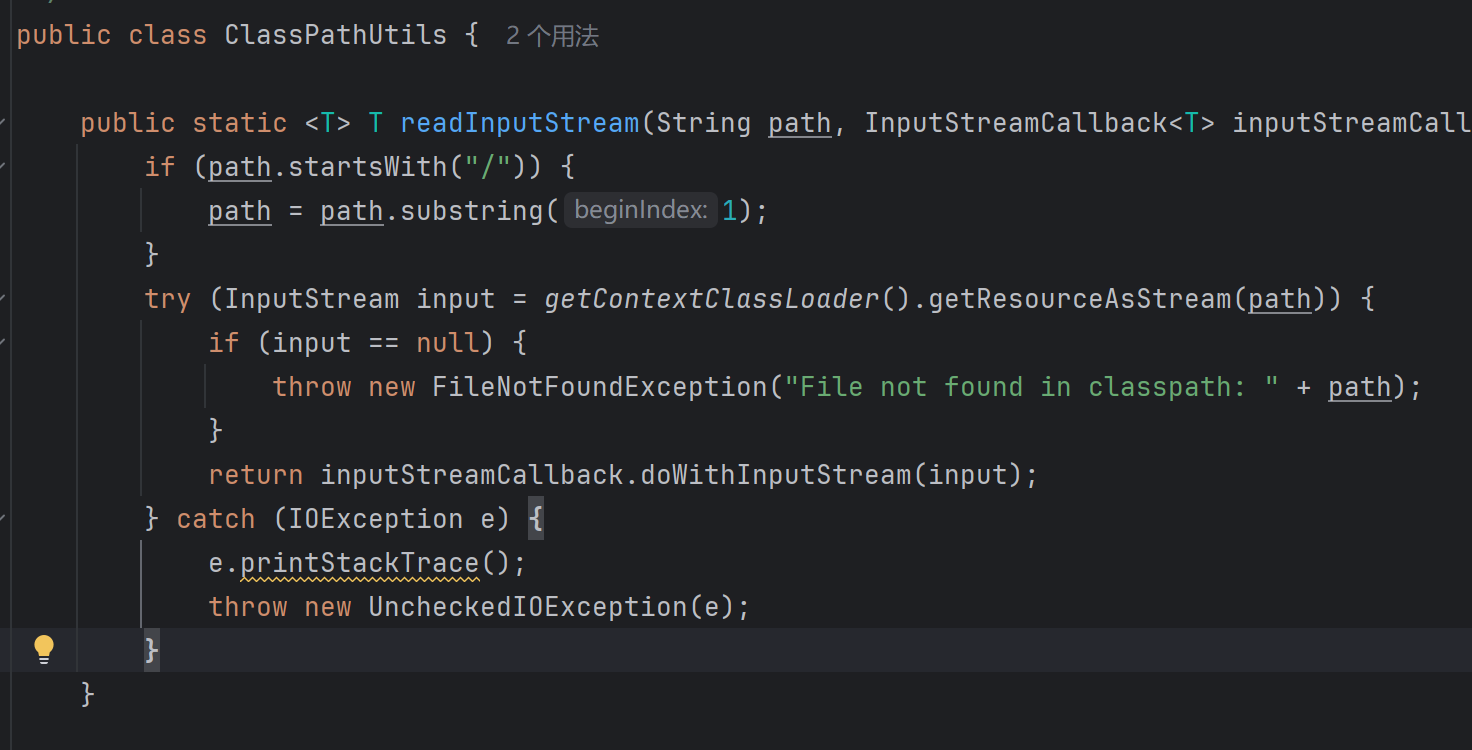
Task: Click the getResourceAsStream method call
Action: 1080,299
